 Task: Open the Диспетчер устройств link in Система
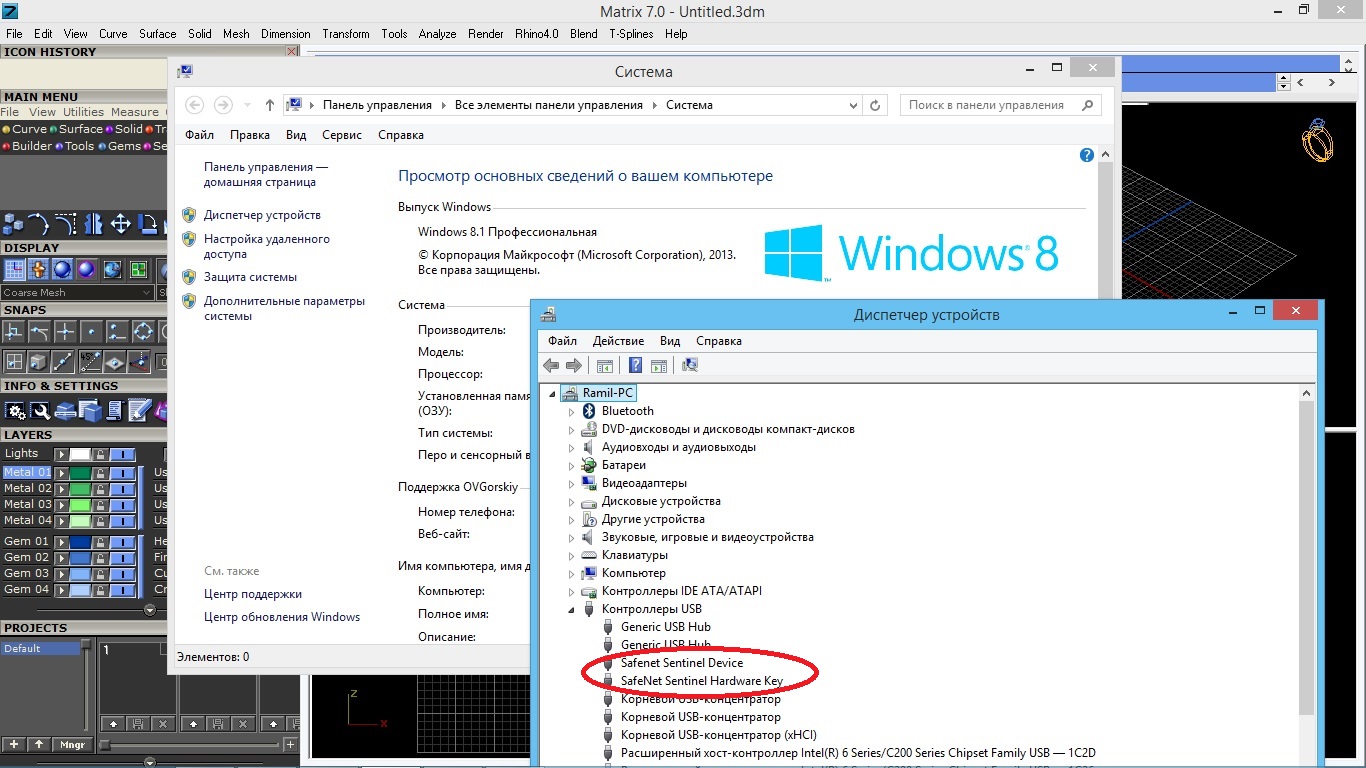[262, 215]
